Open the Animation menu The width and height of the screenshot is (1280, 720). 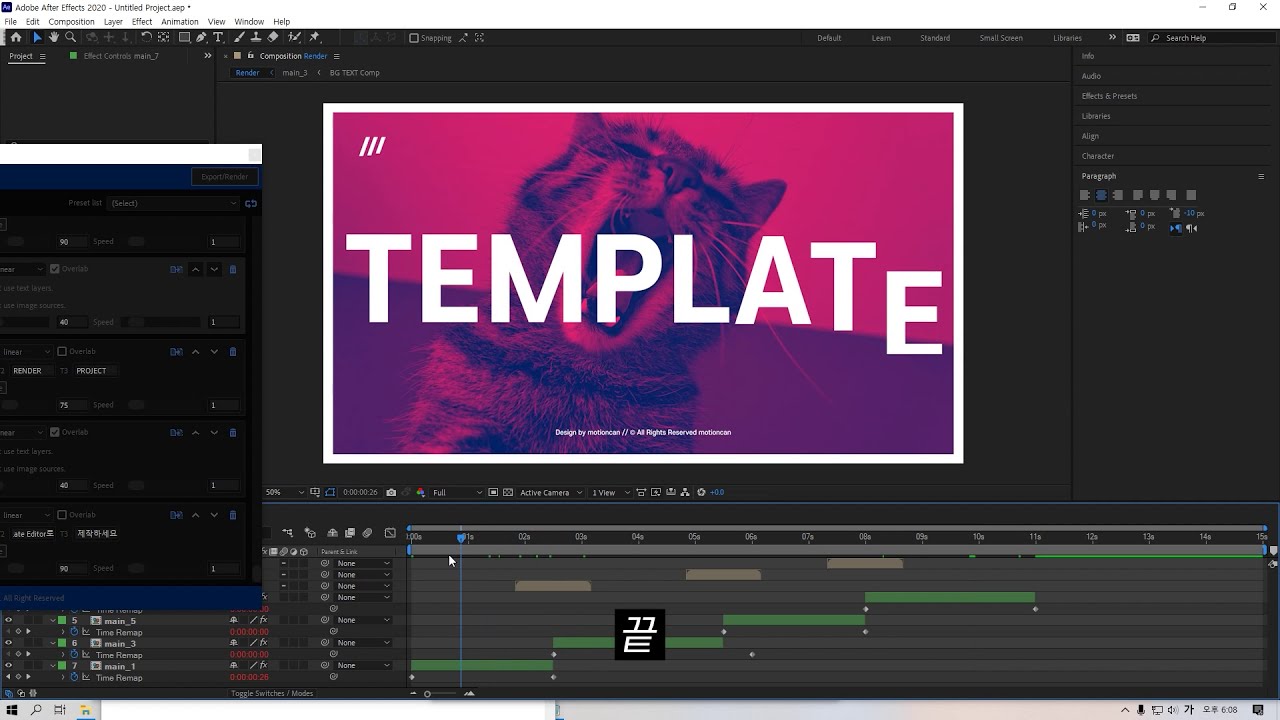(x=180, y=21)
